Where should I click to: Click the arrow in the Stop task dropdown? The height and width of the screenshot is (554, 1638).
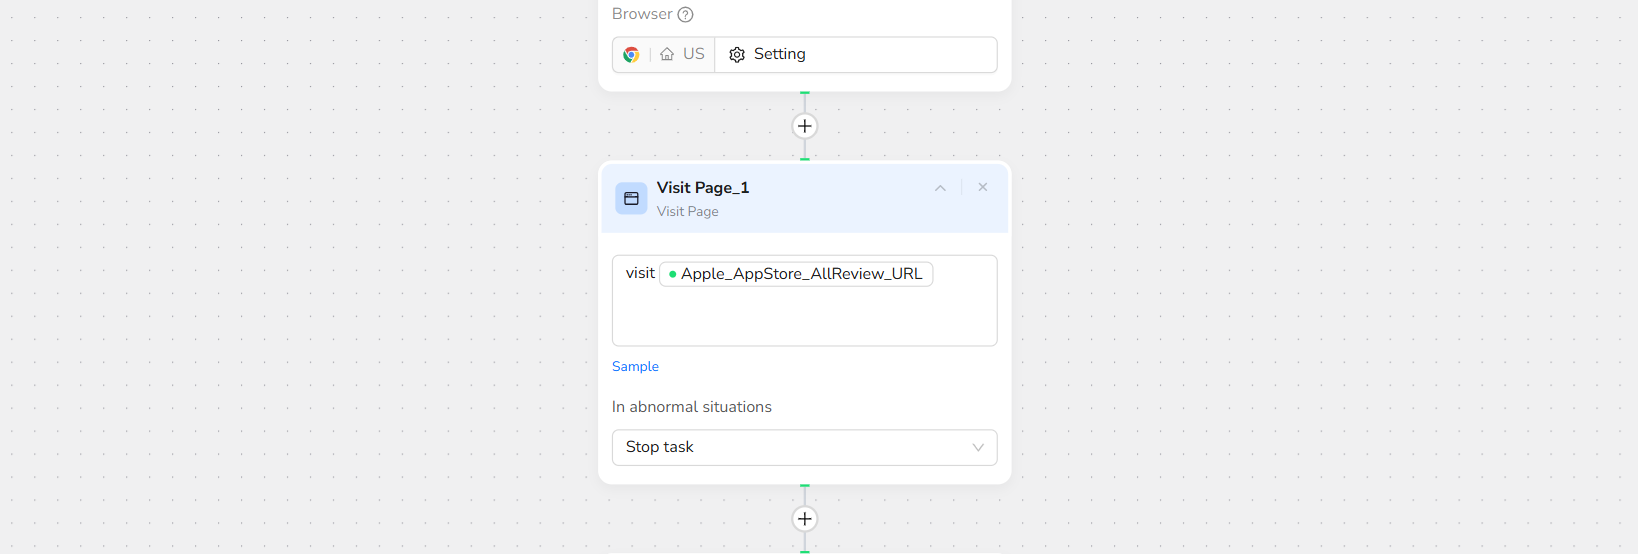click(x=978, y=448)
